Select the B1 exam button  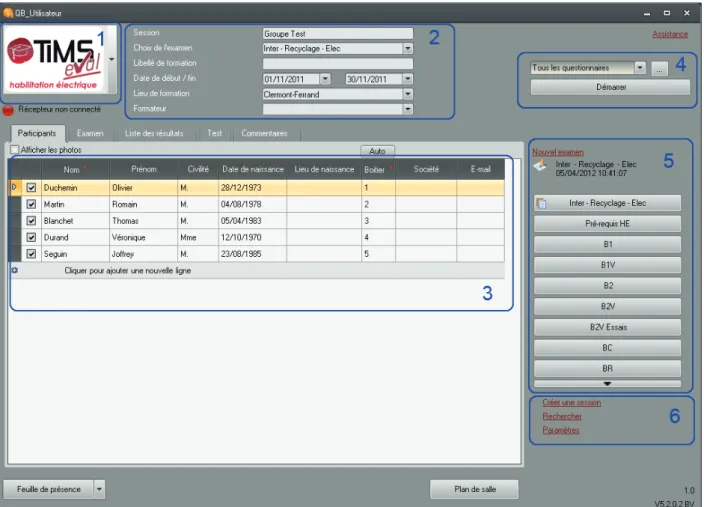[x=607, y=244]
